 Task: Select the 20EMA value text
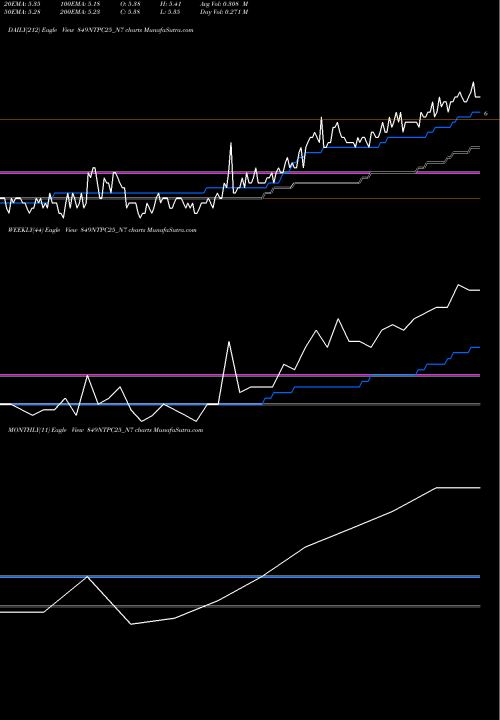(x=22, y=4)
